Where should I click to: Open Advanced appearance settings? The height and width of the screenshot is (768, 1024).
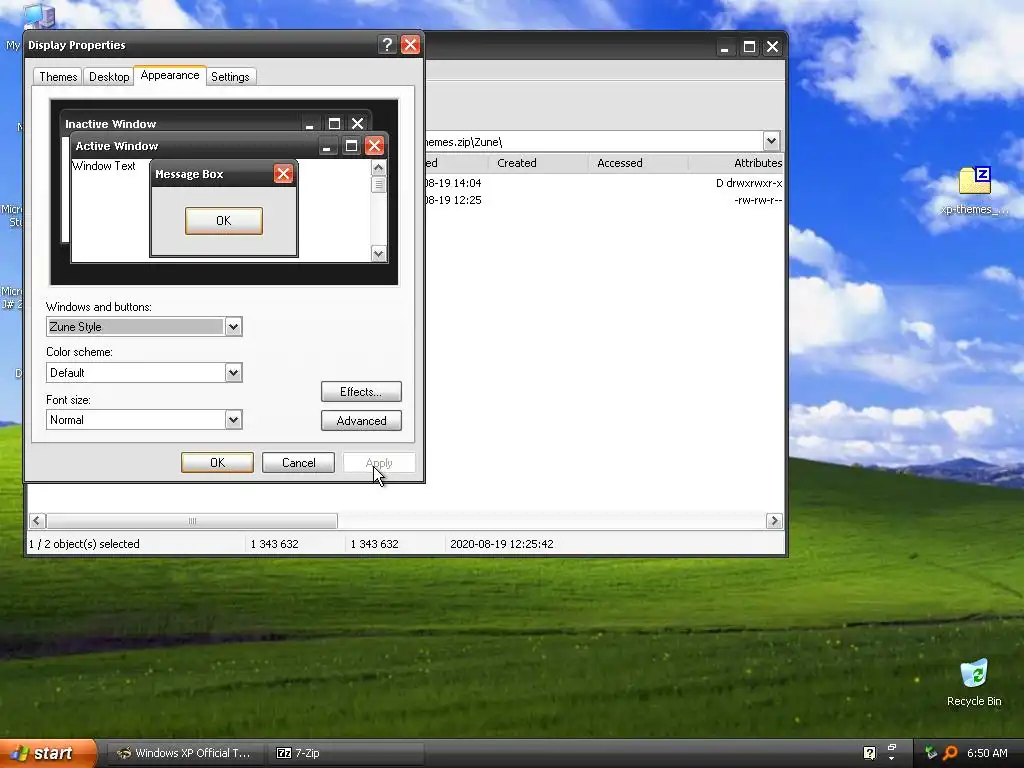coord(361,421)
